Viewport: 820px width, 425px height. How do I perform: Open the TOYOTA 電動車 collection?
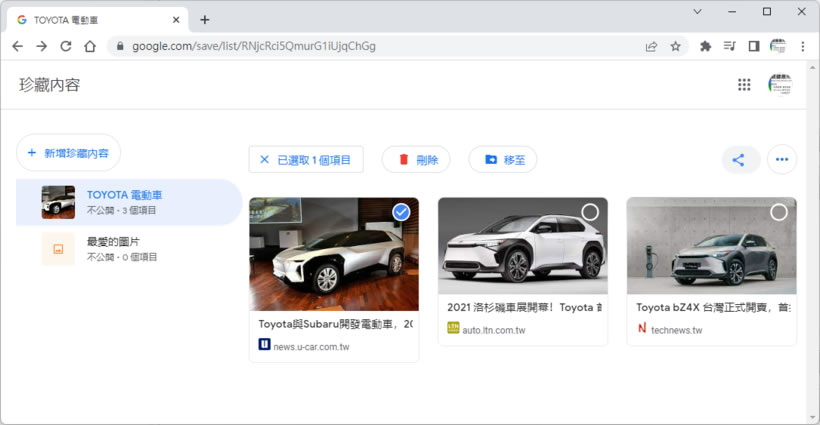point(129,202)
